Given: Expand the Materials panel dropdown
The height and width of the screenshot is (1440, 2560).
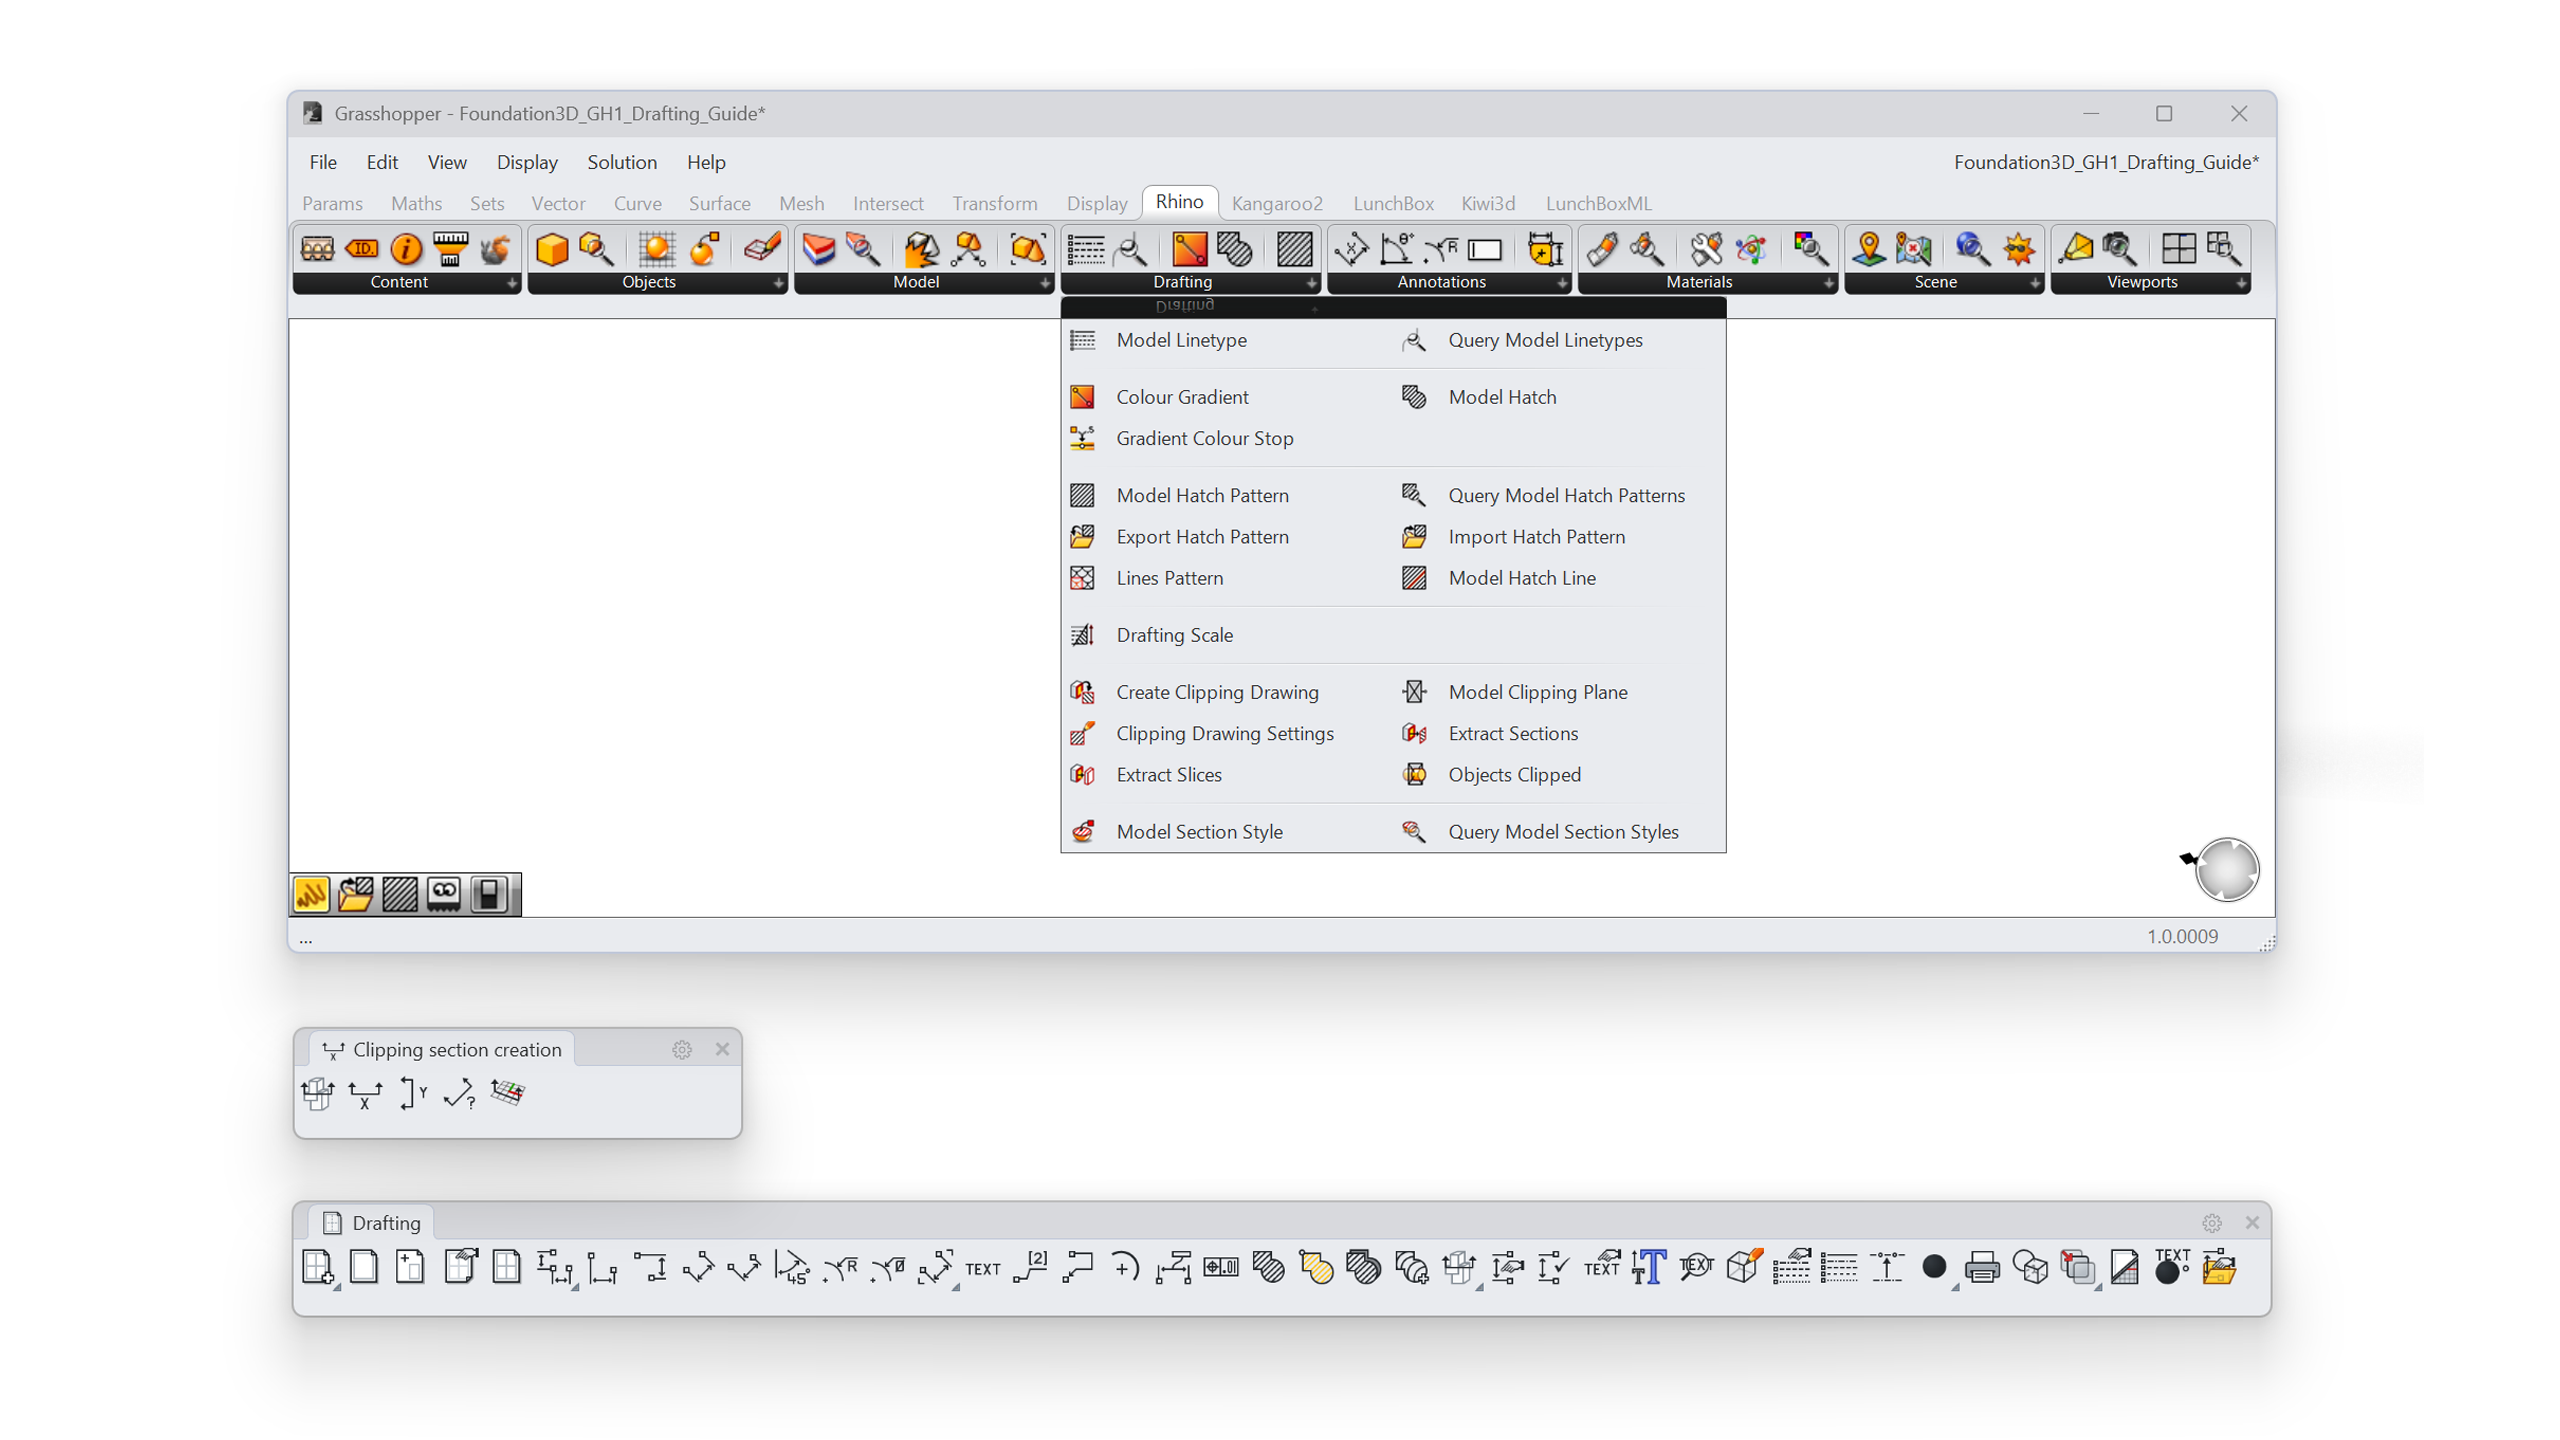Looking at the screenshot, I should coord(1827,283).
